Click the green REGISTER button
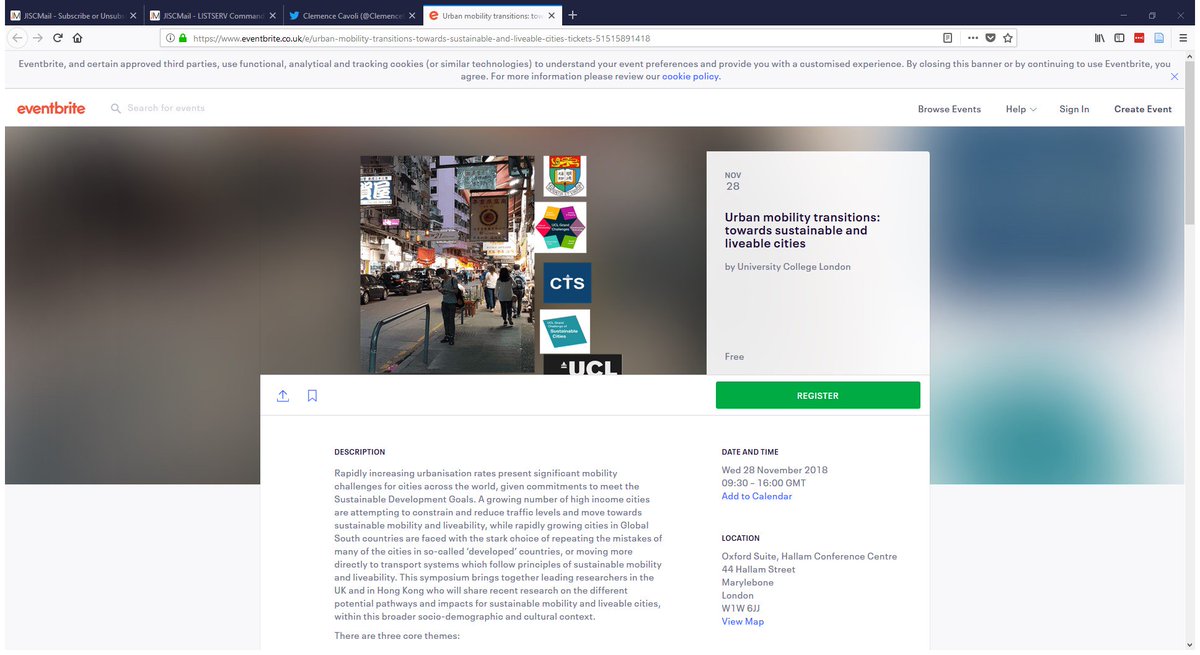This screenshot has height=655, width=1200. (818, 395)
